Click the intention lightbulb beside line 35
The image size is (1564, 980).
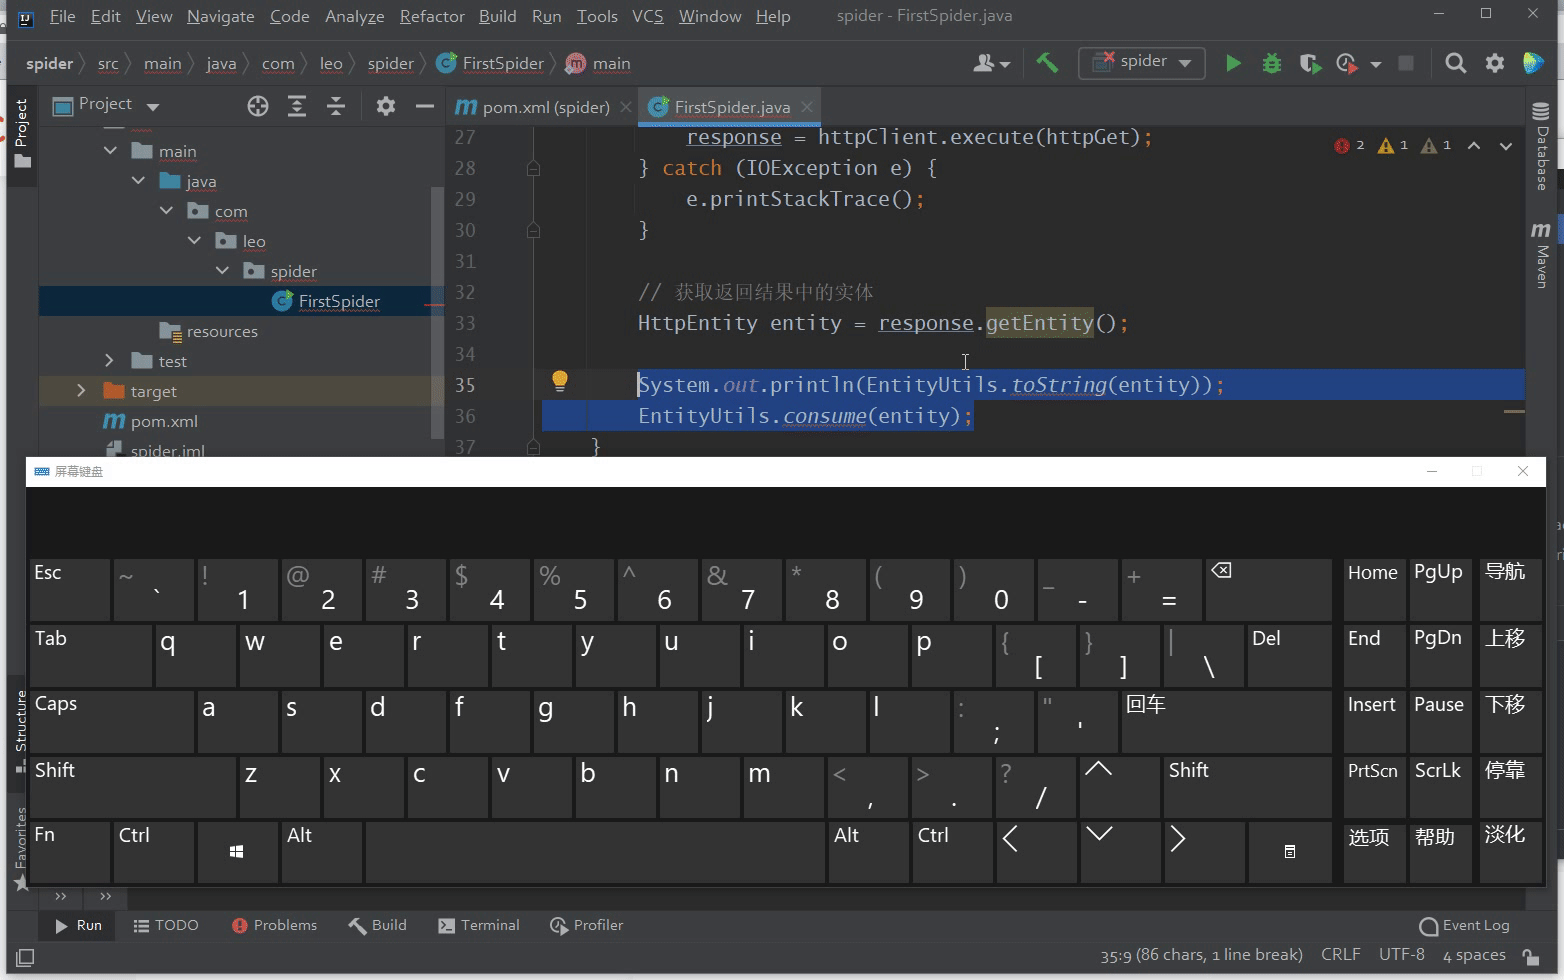tap(559, 381)
